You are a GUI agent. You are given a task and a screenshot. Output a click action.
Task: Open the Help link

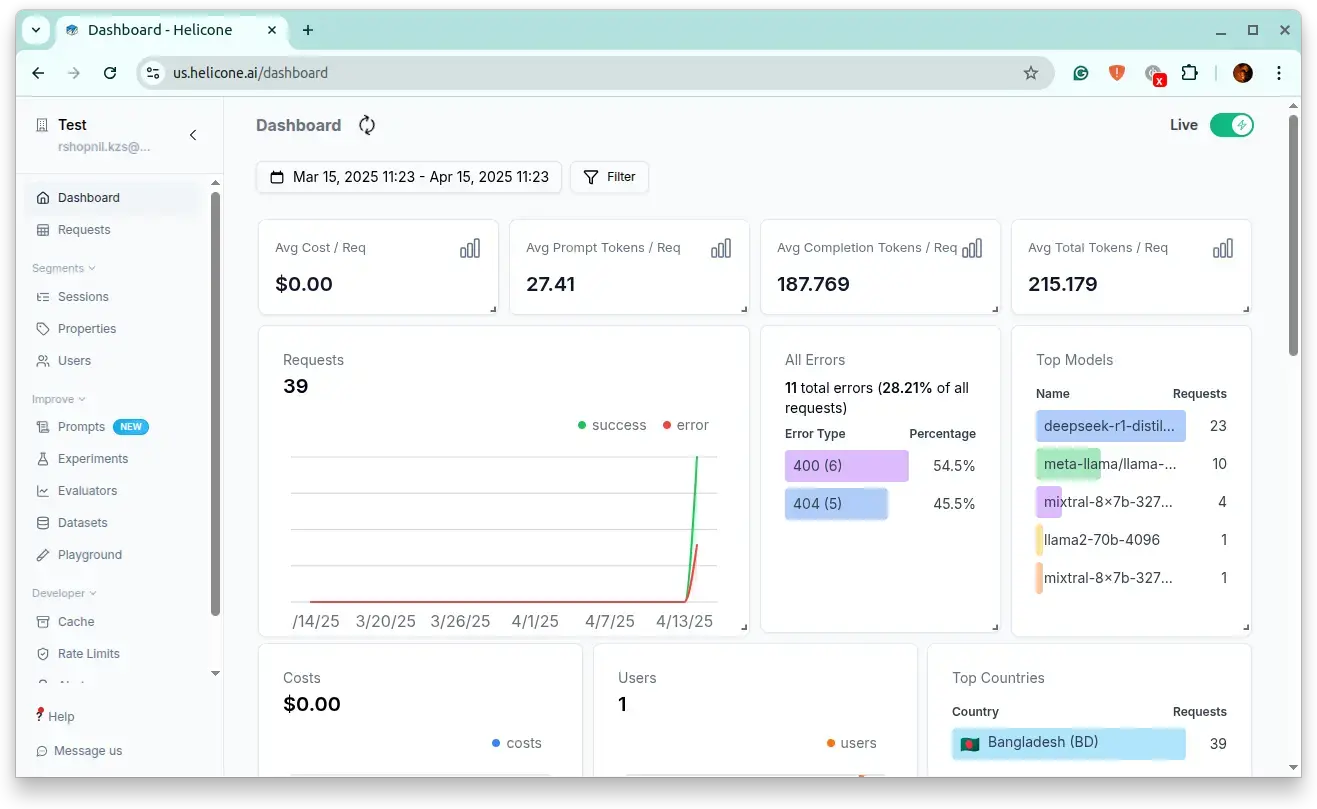[56, 717]
